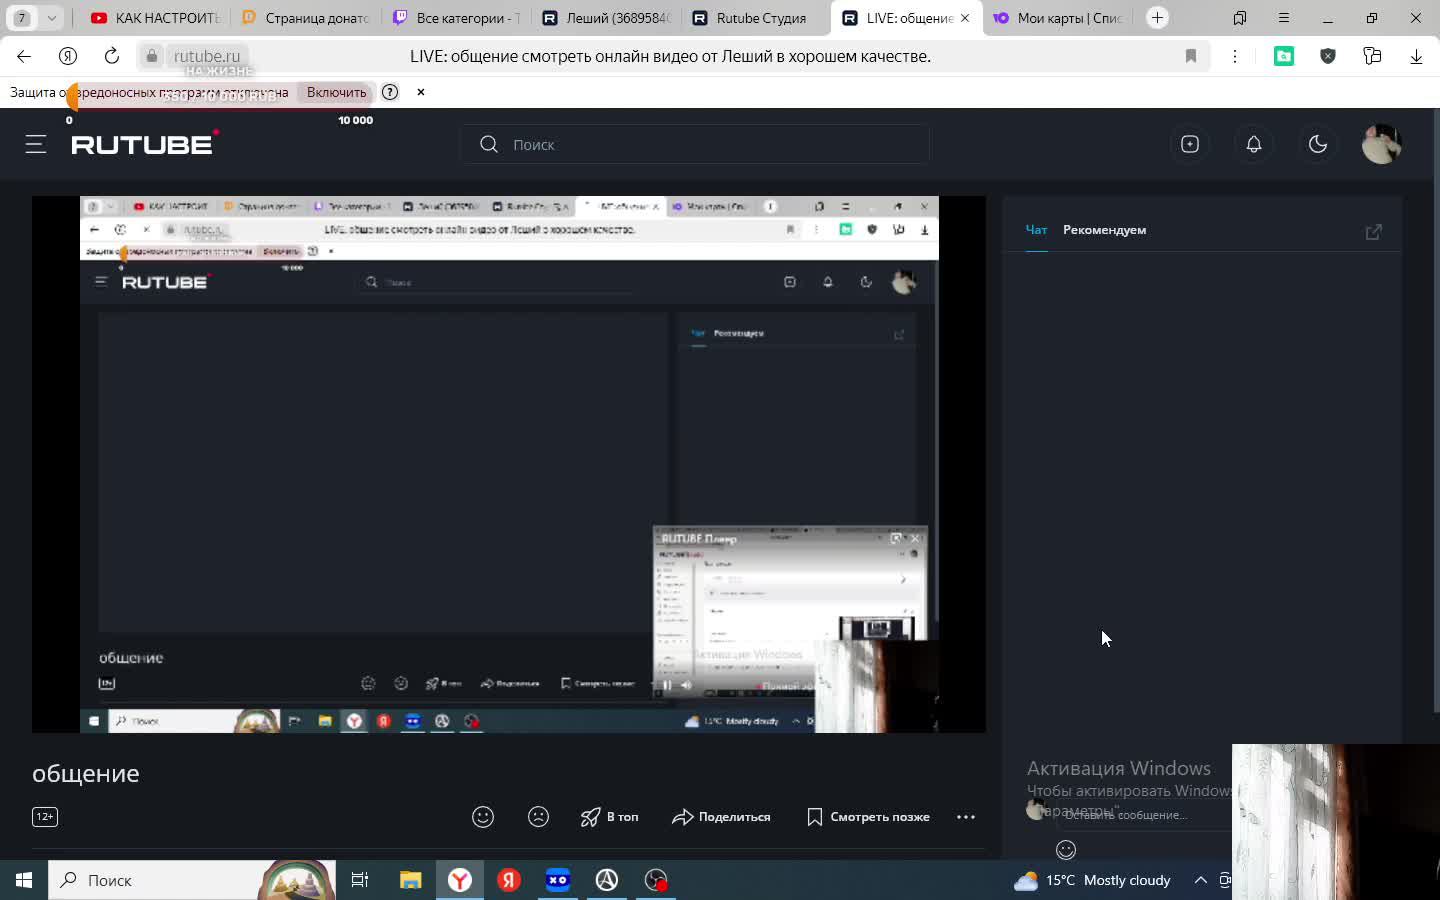Open the extension icon beside the downloads arrow
This screenshot has width=1440, height=900.
coord(1372,56)
